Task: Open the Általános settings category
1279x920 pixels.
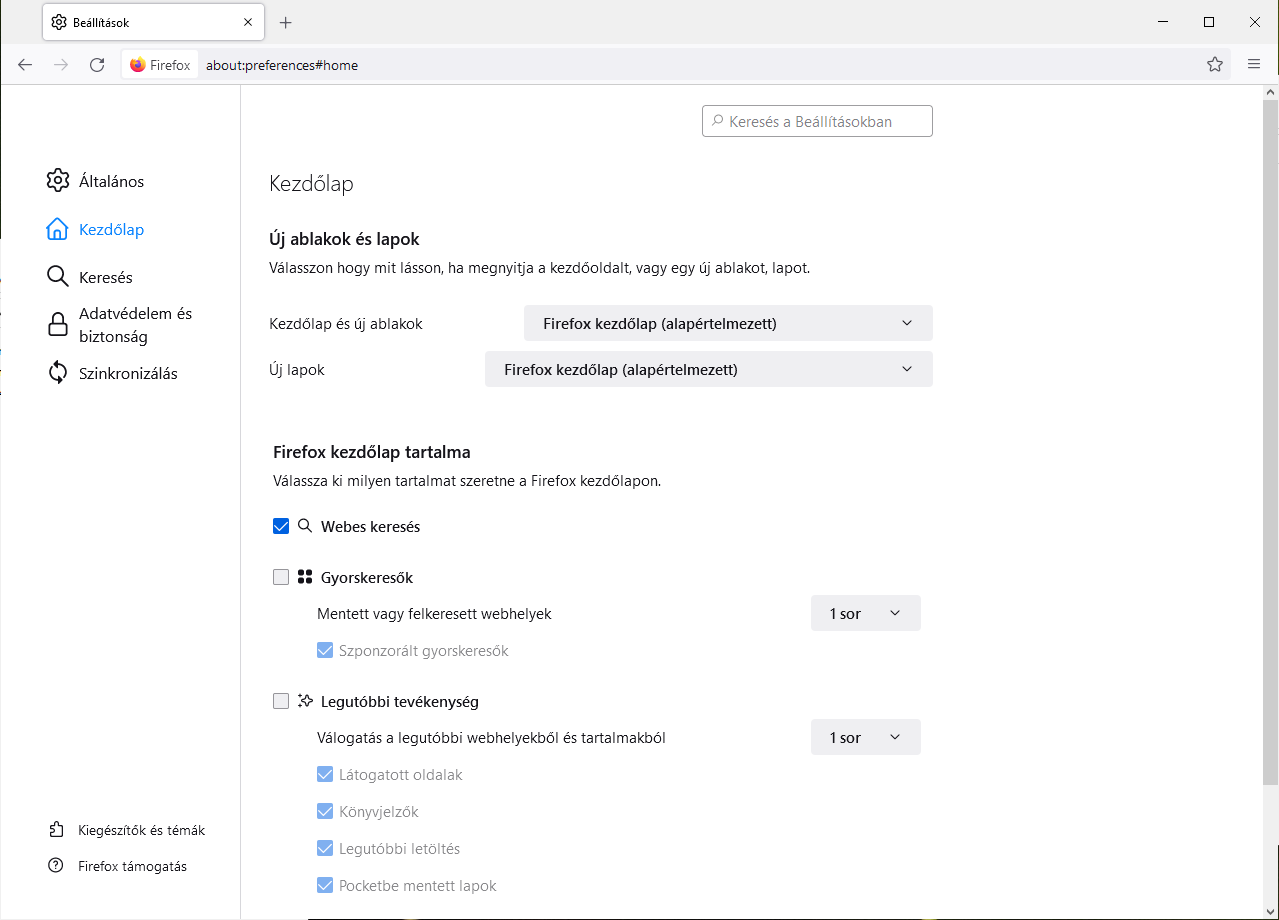Action: (x=111, y=181)
